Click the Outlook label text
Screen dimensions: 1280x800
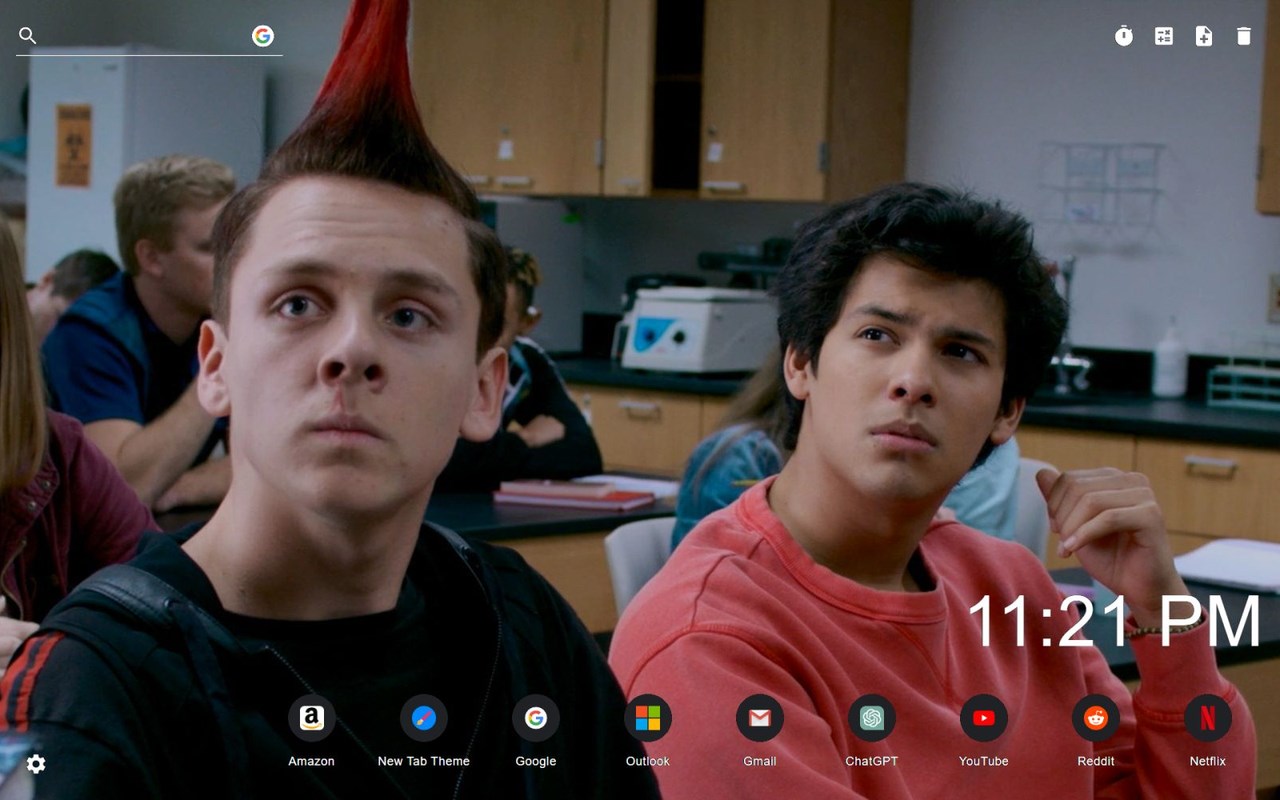[647, 761]
